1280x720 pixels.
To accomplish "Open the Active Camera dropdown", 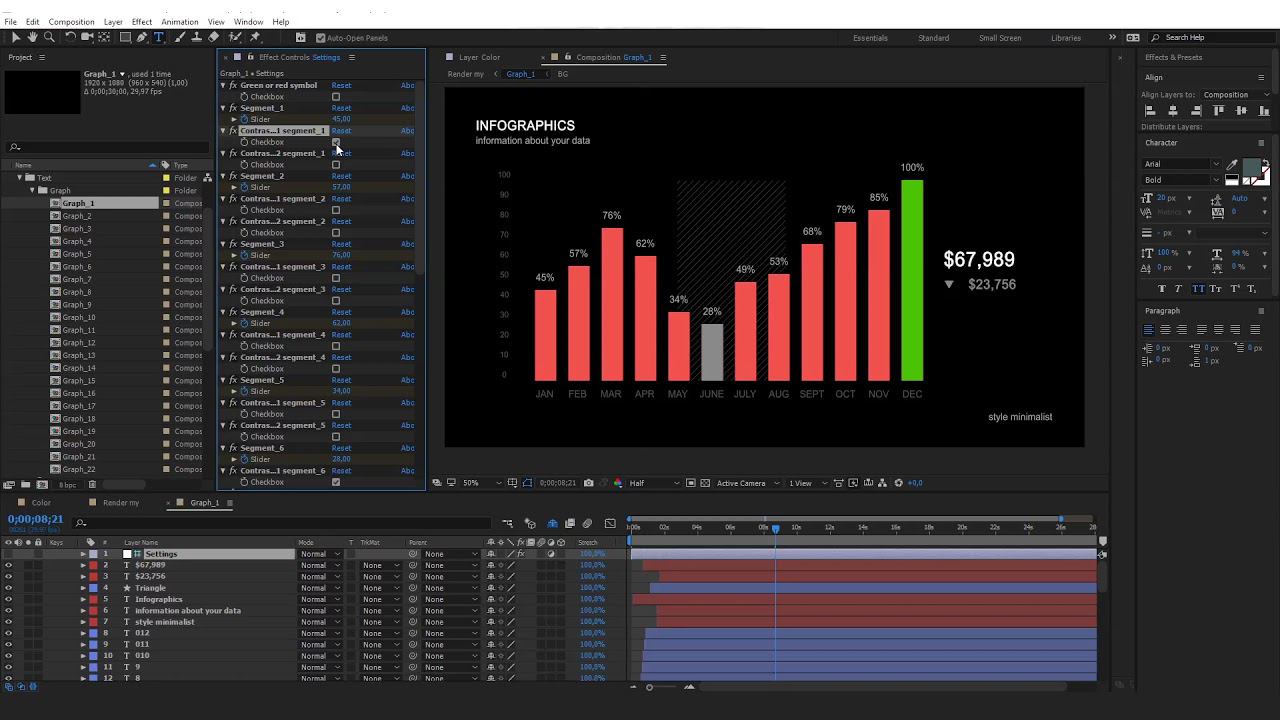I will [748, 483].
